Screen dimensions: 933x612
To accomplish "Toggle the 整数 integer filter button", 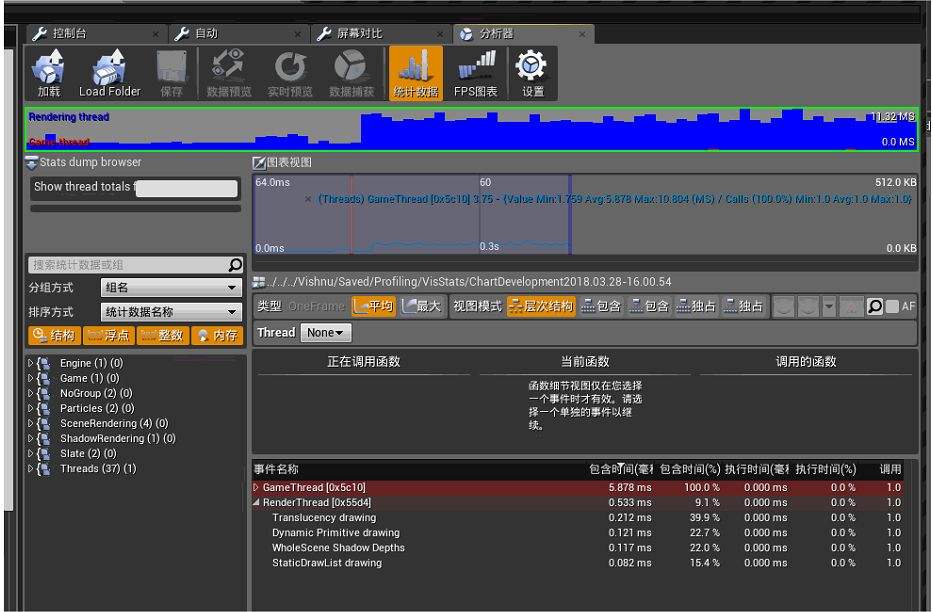I will [x=163, y=335].
